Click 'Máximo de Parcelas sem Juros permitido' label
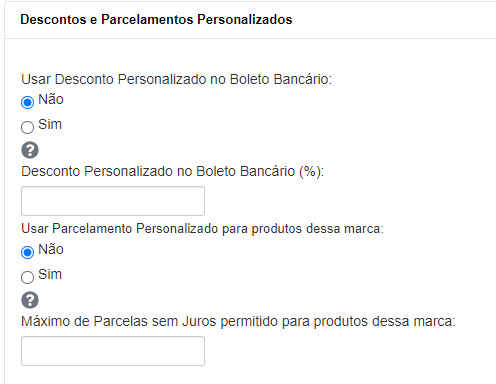The width and height of the screenshot is (496, 384). [238, 321]
